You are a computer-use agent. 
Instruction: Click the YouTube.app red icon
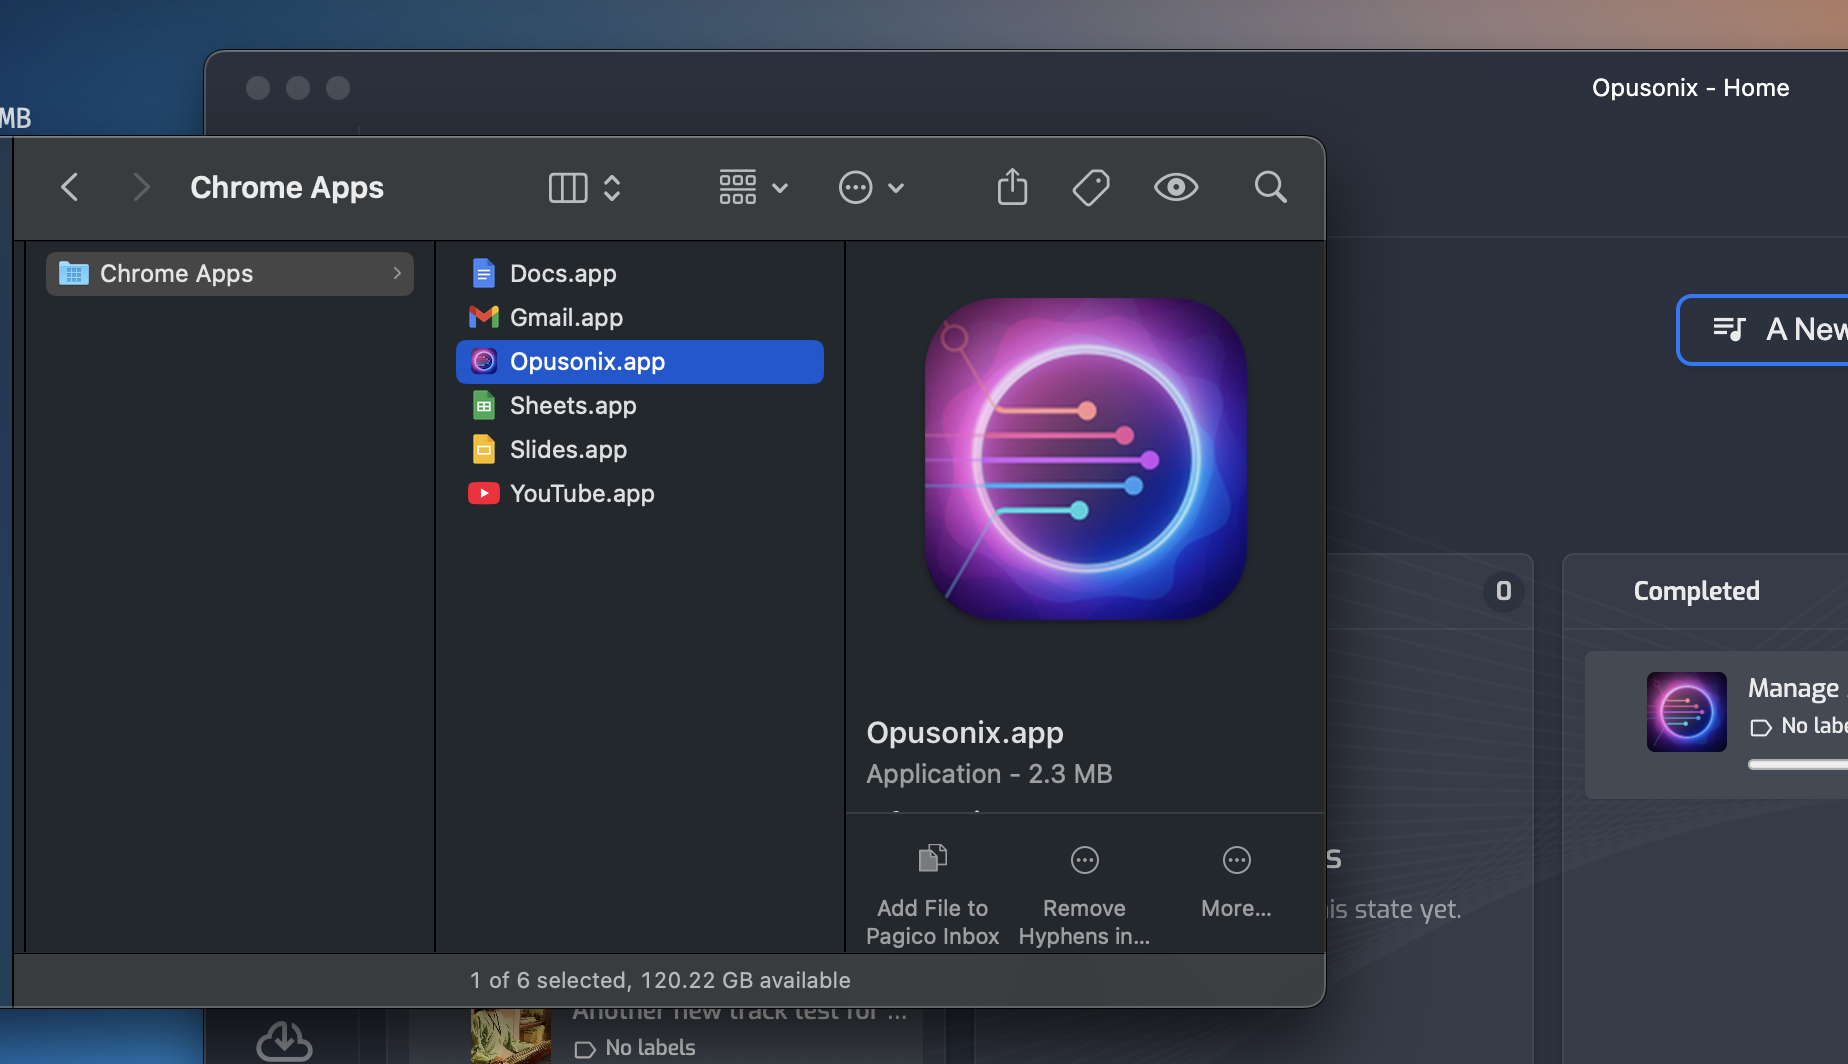pyautogui.click(x=484, y=493)
